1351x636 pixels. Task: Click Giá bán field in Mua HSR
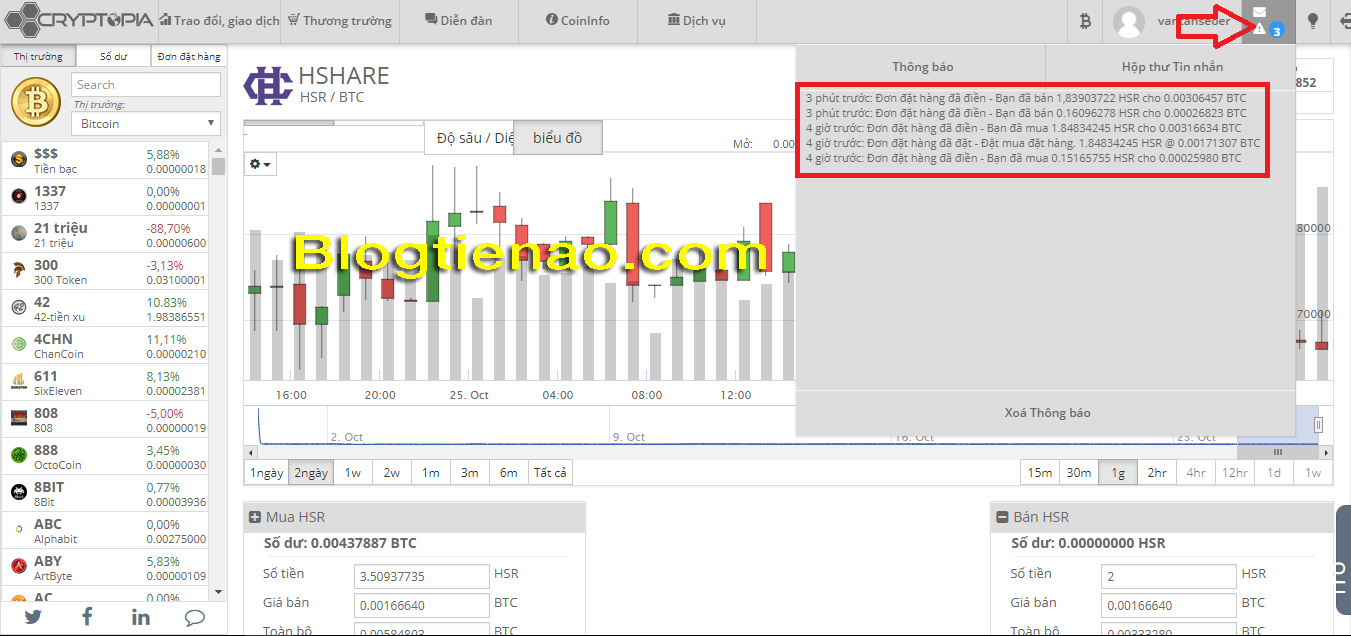pyautogui.click(x=421, y=605)
